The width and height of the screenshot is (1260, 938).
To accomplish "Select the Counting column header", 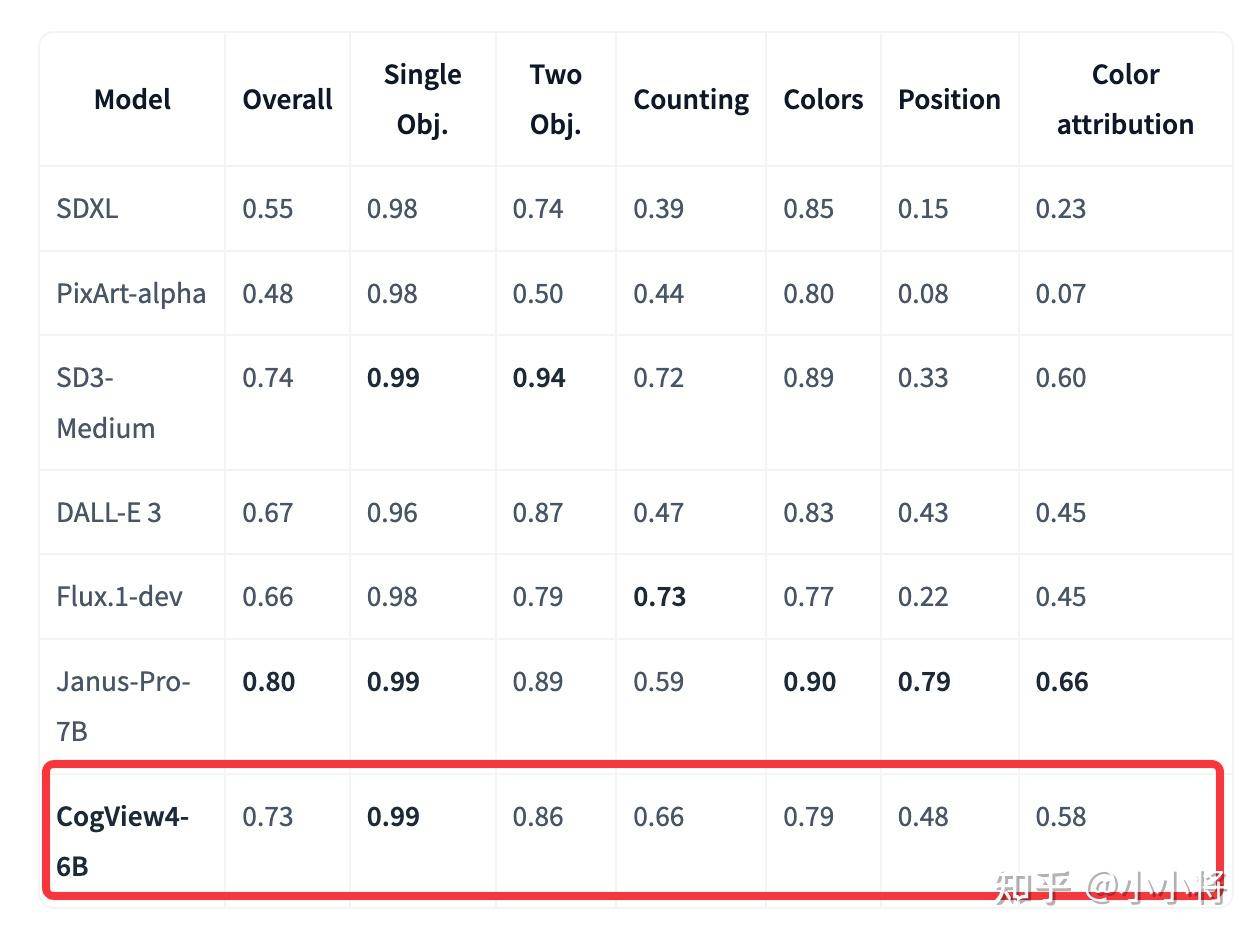I will [691, 100].
